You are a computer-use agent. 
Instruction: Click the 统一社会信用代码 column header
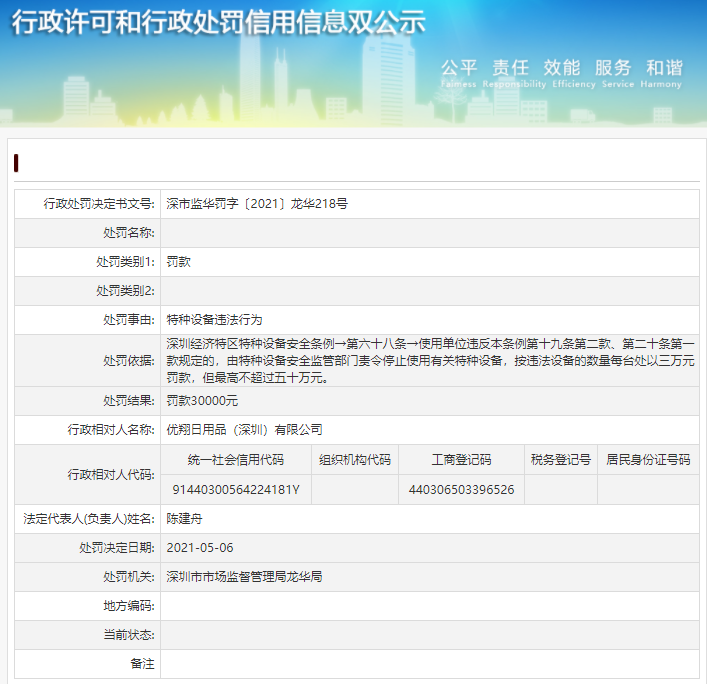pos(236,460)
